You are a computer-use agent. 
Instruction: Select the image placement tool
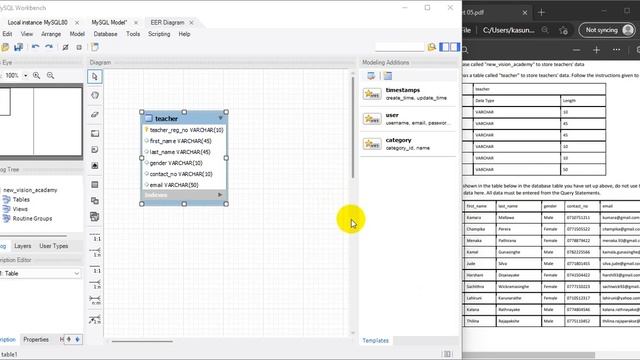pos(95,166)
